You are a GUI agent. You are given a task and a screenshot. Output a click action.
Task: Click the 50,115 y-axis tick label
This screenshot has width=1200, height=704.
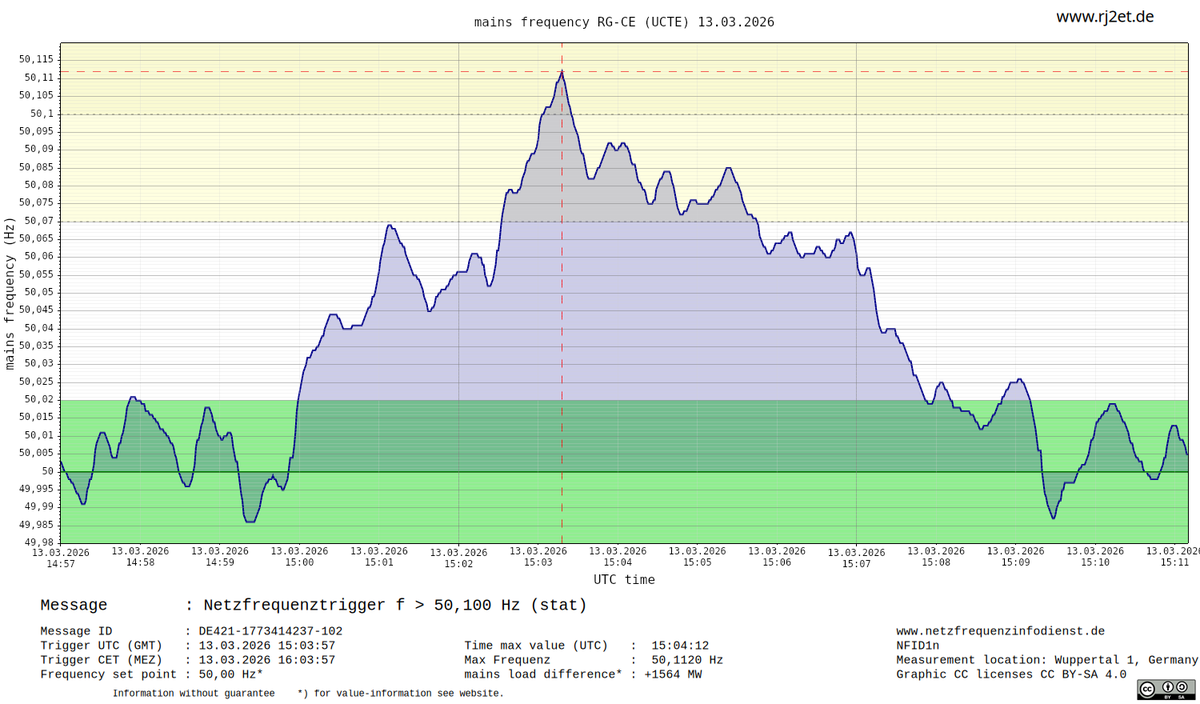click(36, 59)
